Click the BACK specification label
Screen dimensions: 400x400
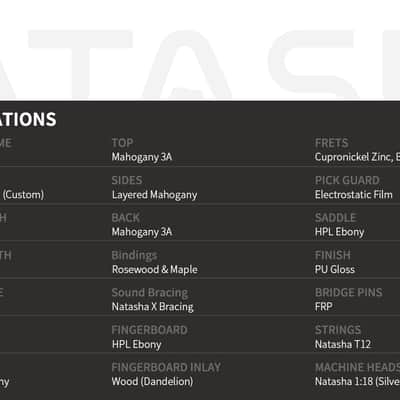click(125, 218)
